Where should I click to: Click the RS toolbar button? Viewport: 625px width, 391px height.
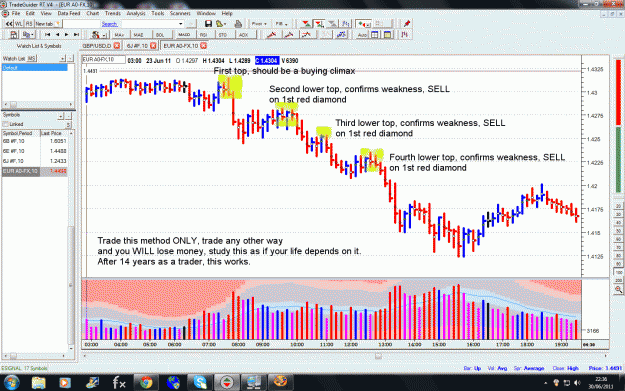(x=29, y=24)
